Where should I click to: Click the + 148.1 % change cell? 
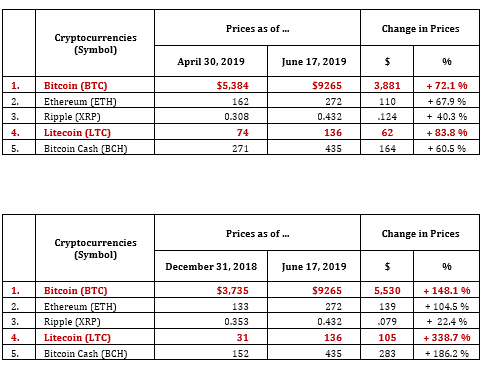(x=447, y=290)
